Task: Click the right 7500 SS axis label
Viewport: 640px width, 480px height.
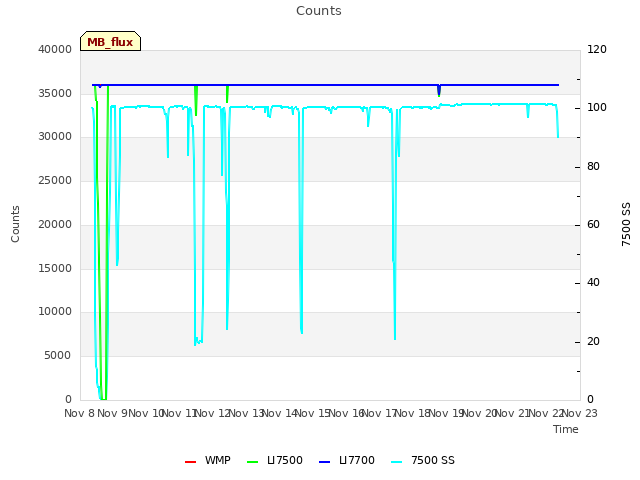Action: [626, 224]
